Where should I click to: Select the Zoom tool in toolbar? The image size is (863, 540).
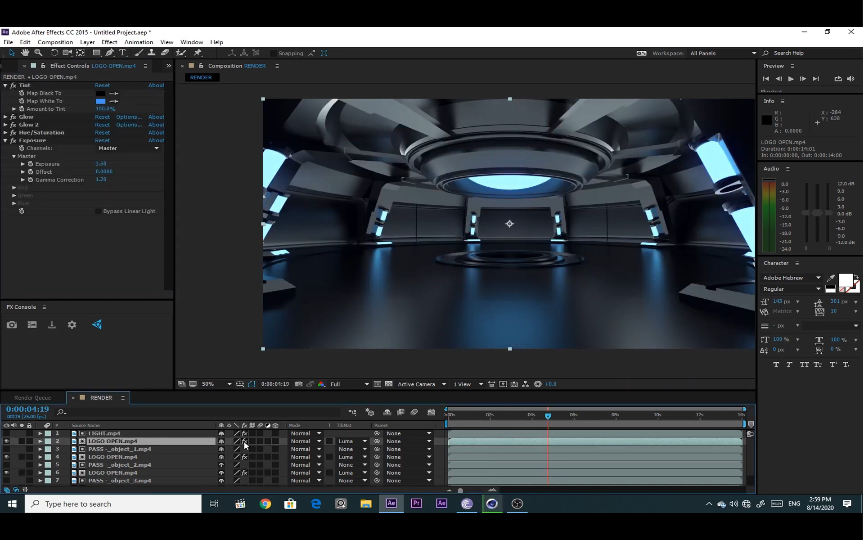point(37,53)
